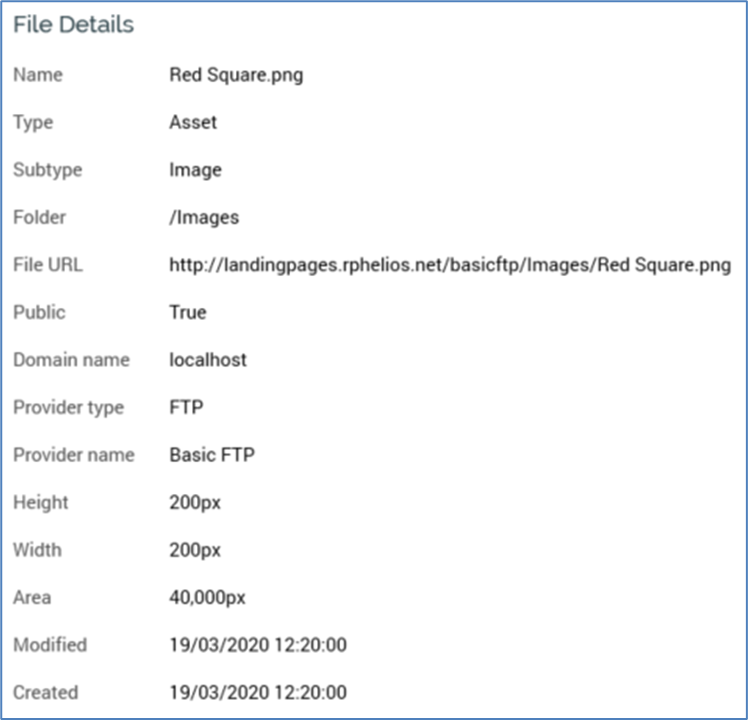Click the Provider type value FTP

coord(185,407)
